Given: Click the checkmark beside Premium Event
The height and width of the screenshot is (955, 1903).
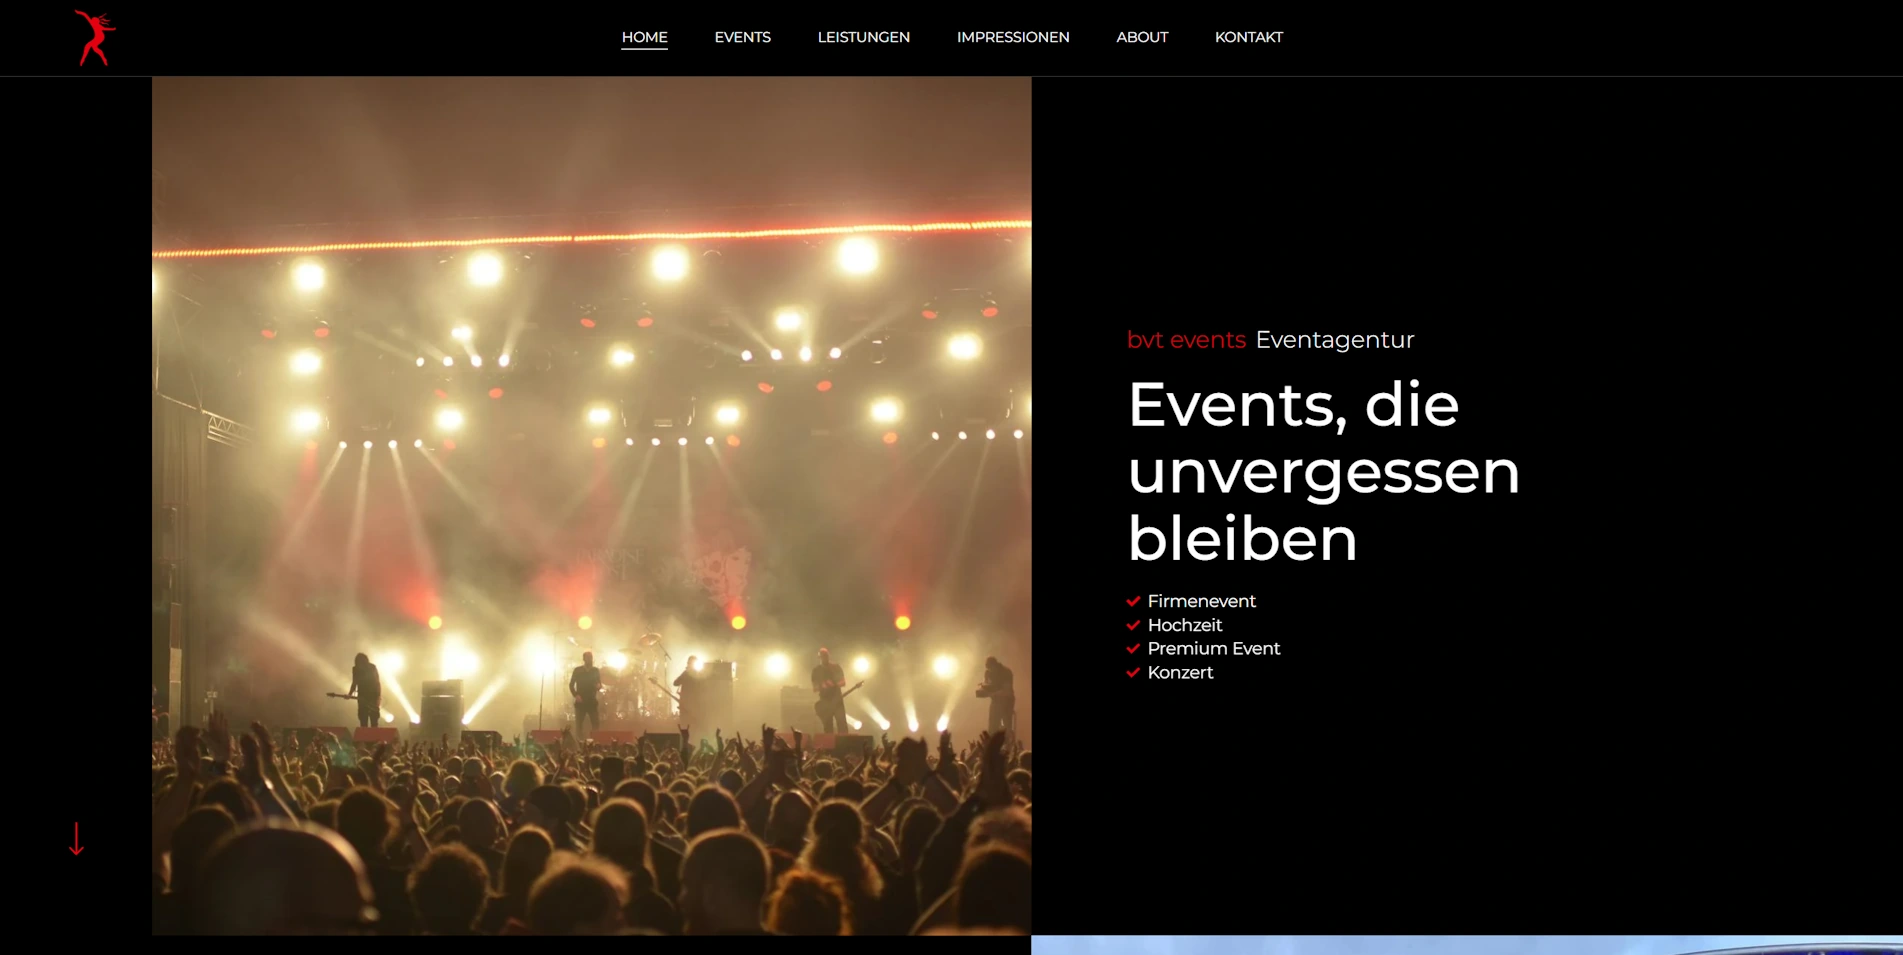Looking at the screenshot, I should (x=1133, y=649).
